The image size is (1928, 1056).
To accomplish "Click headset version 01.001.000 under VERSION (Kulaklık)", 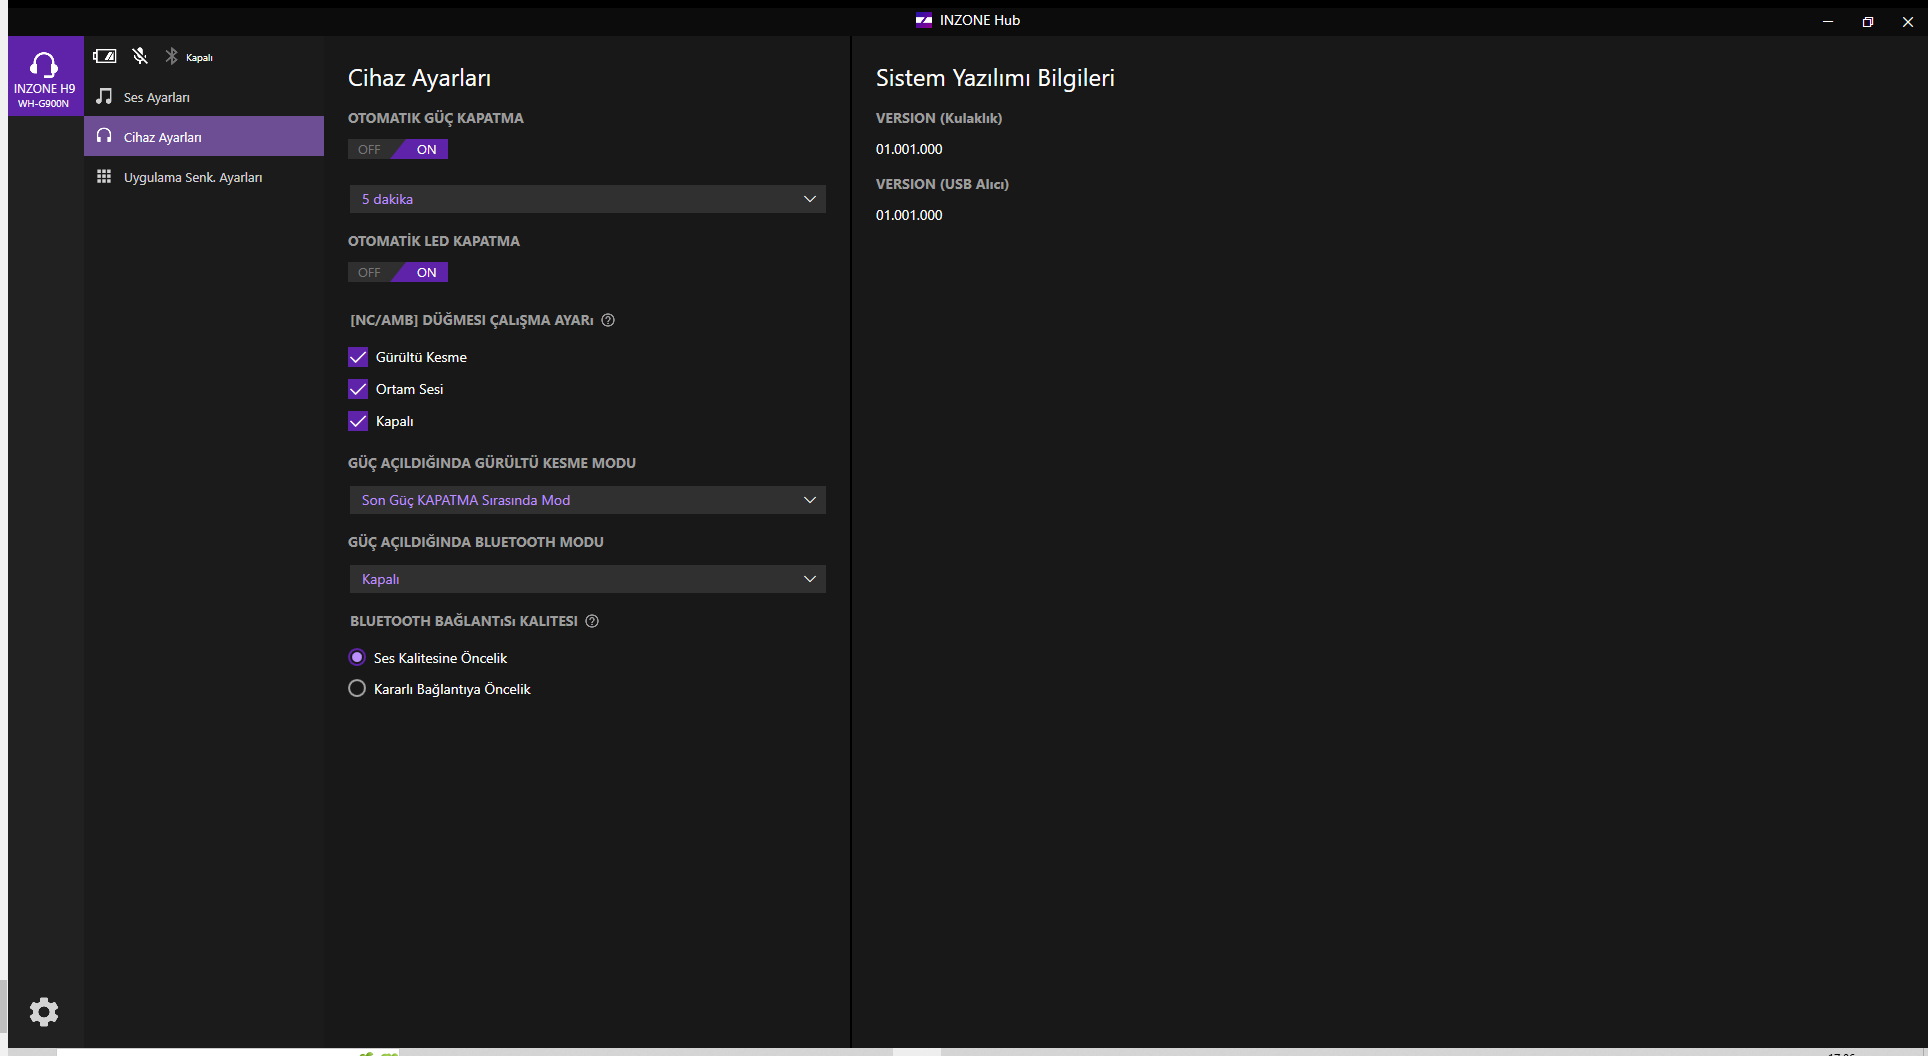I will [x=909, y=149].
